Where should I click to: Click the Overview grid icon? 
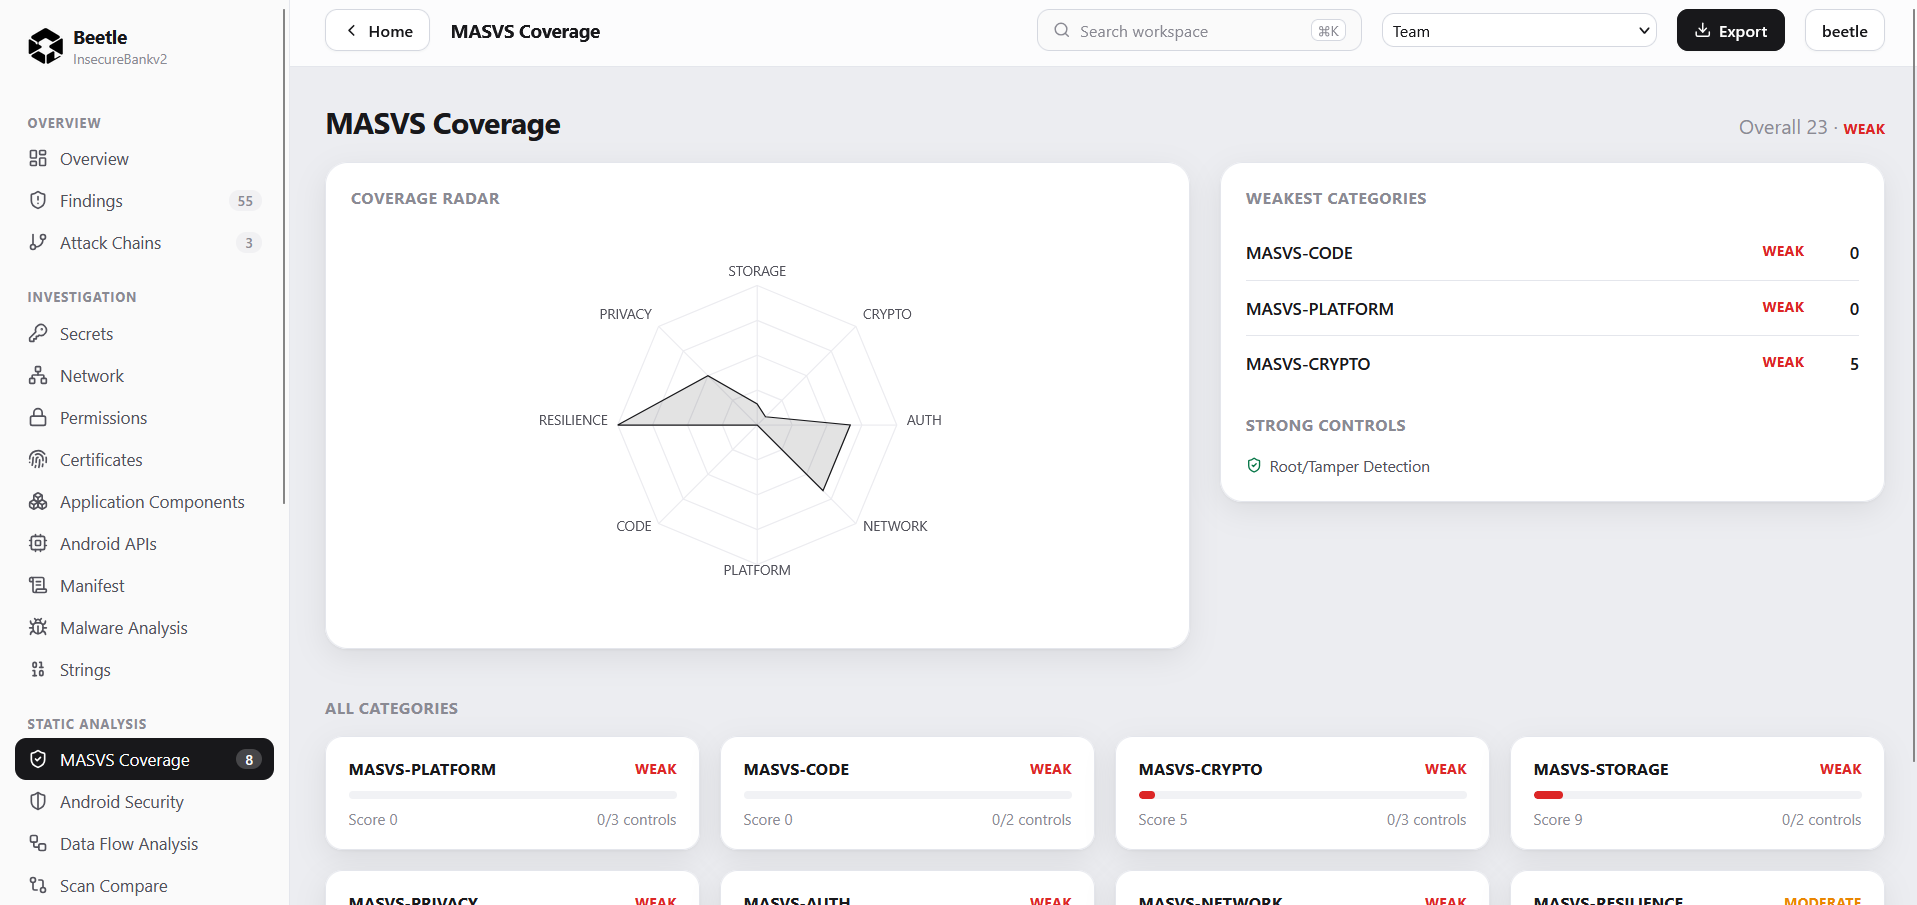(x=38, y=158)
